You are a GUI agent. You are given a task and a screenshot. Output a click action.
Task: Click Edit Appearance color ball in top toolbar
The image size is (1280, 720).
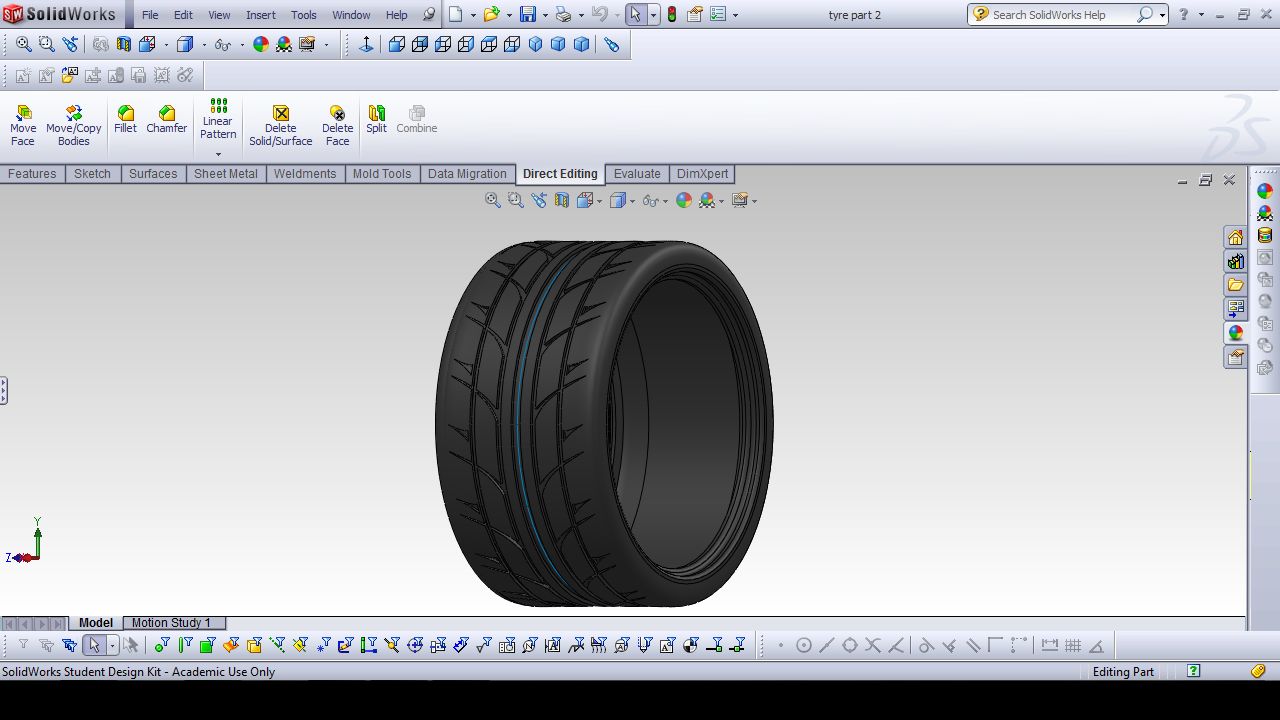pos(261,45)
